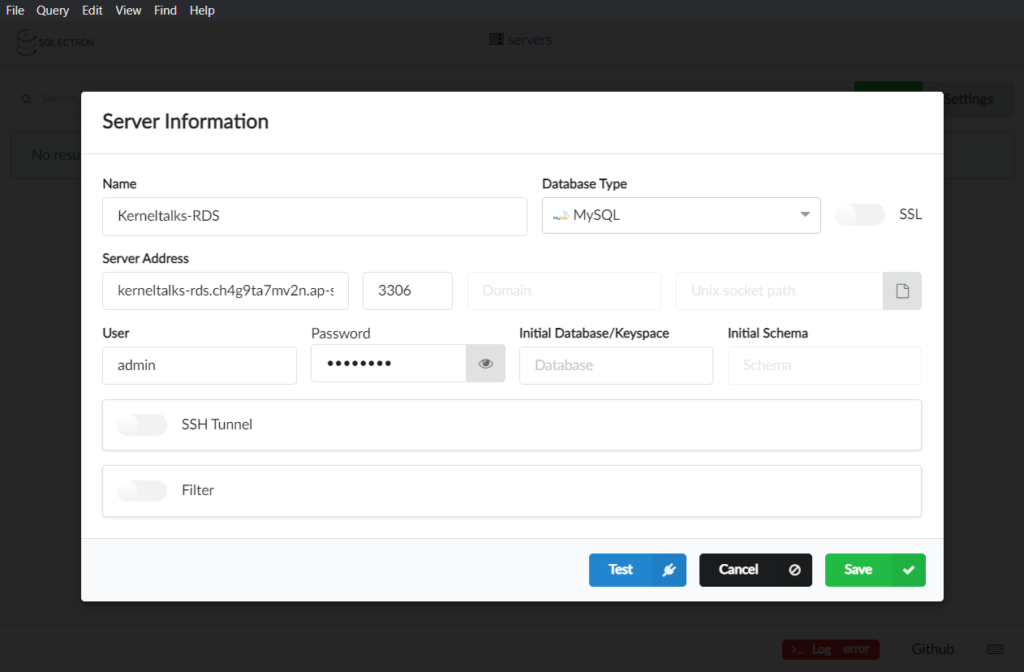Open the Github link in footer

(x=933, y=649)
